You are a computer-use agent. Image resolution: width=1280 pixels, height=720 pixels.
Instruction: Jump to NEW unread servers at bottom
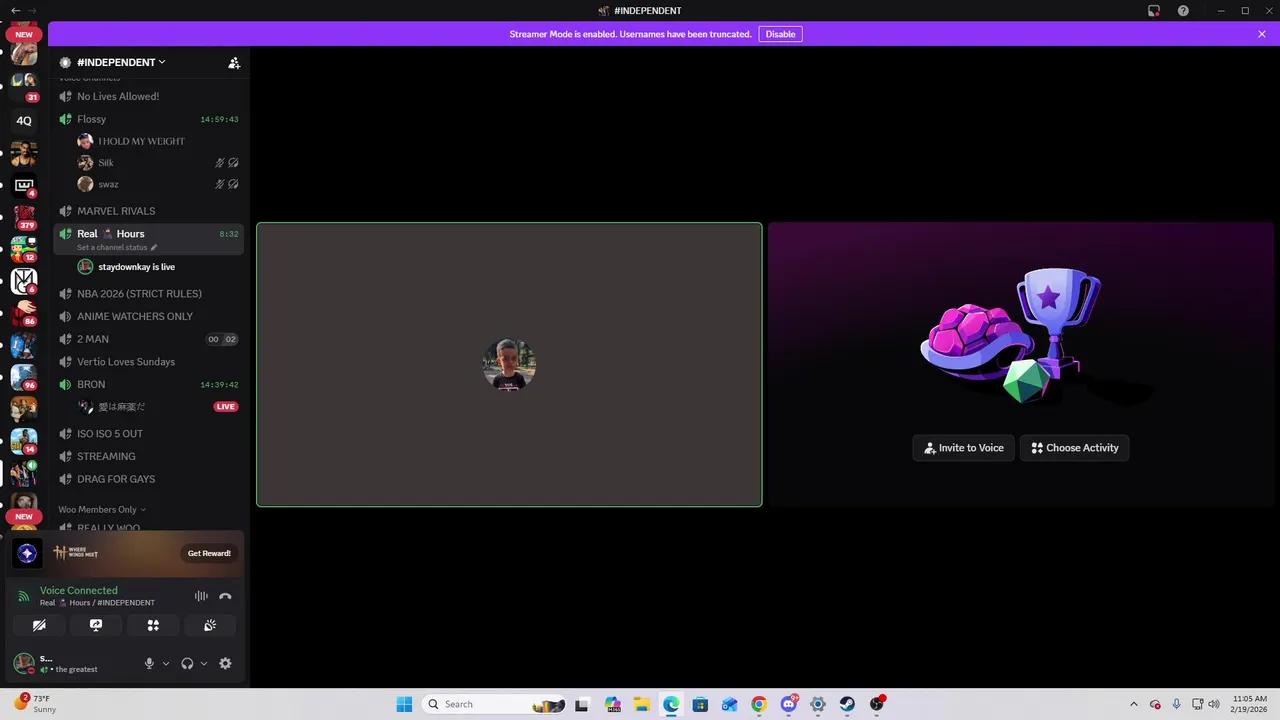tap(24, 517)
